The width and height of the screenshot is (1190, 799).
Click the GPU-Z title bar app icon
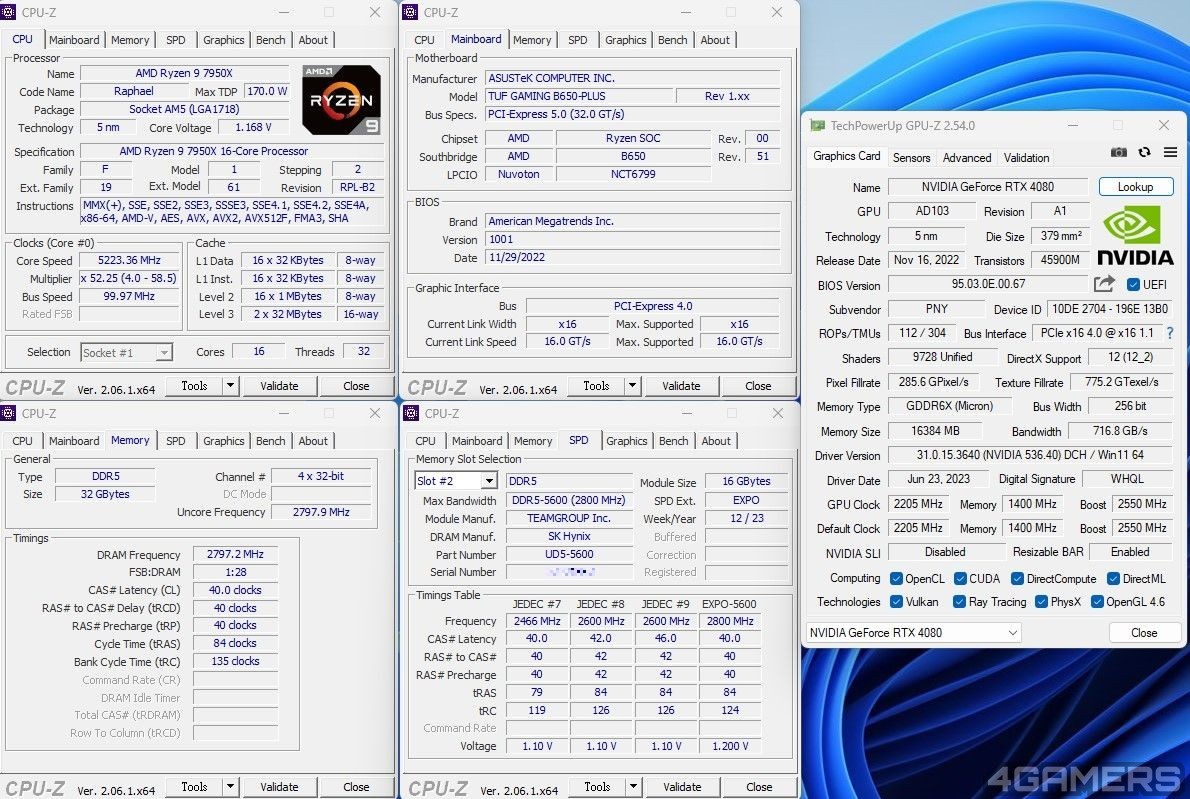pyautogui.click(x=817, y=126)
